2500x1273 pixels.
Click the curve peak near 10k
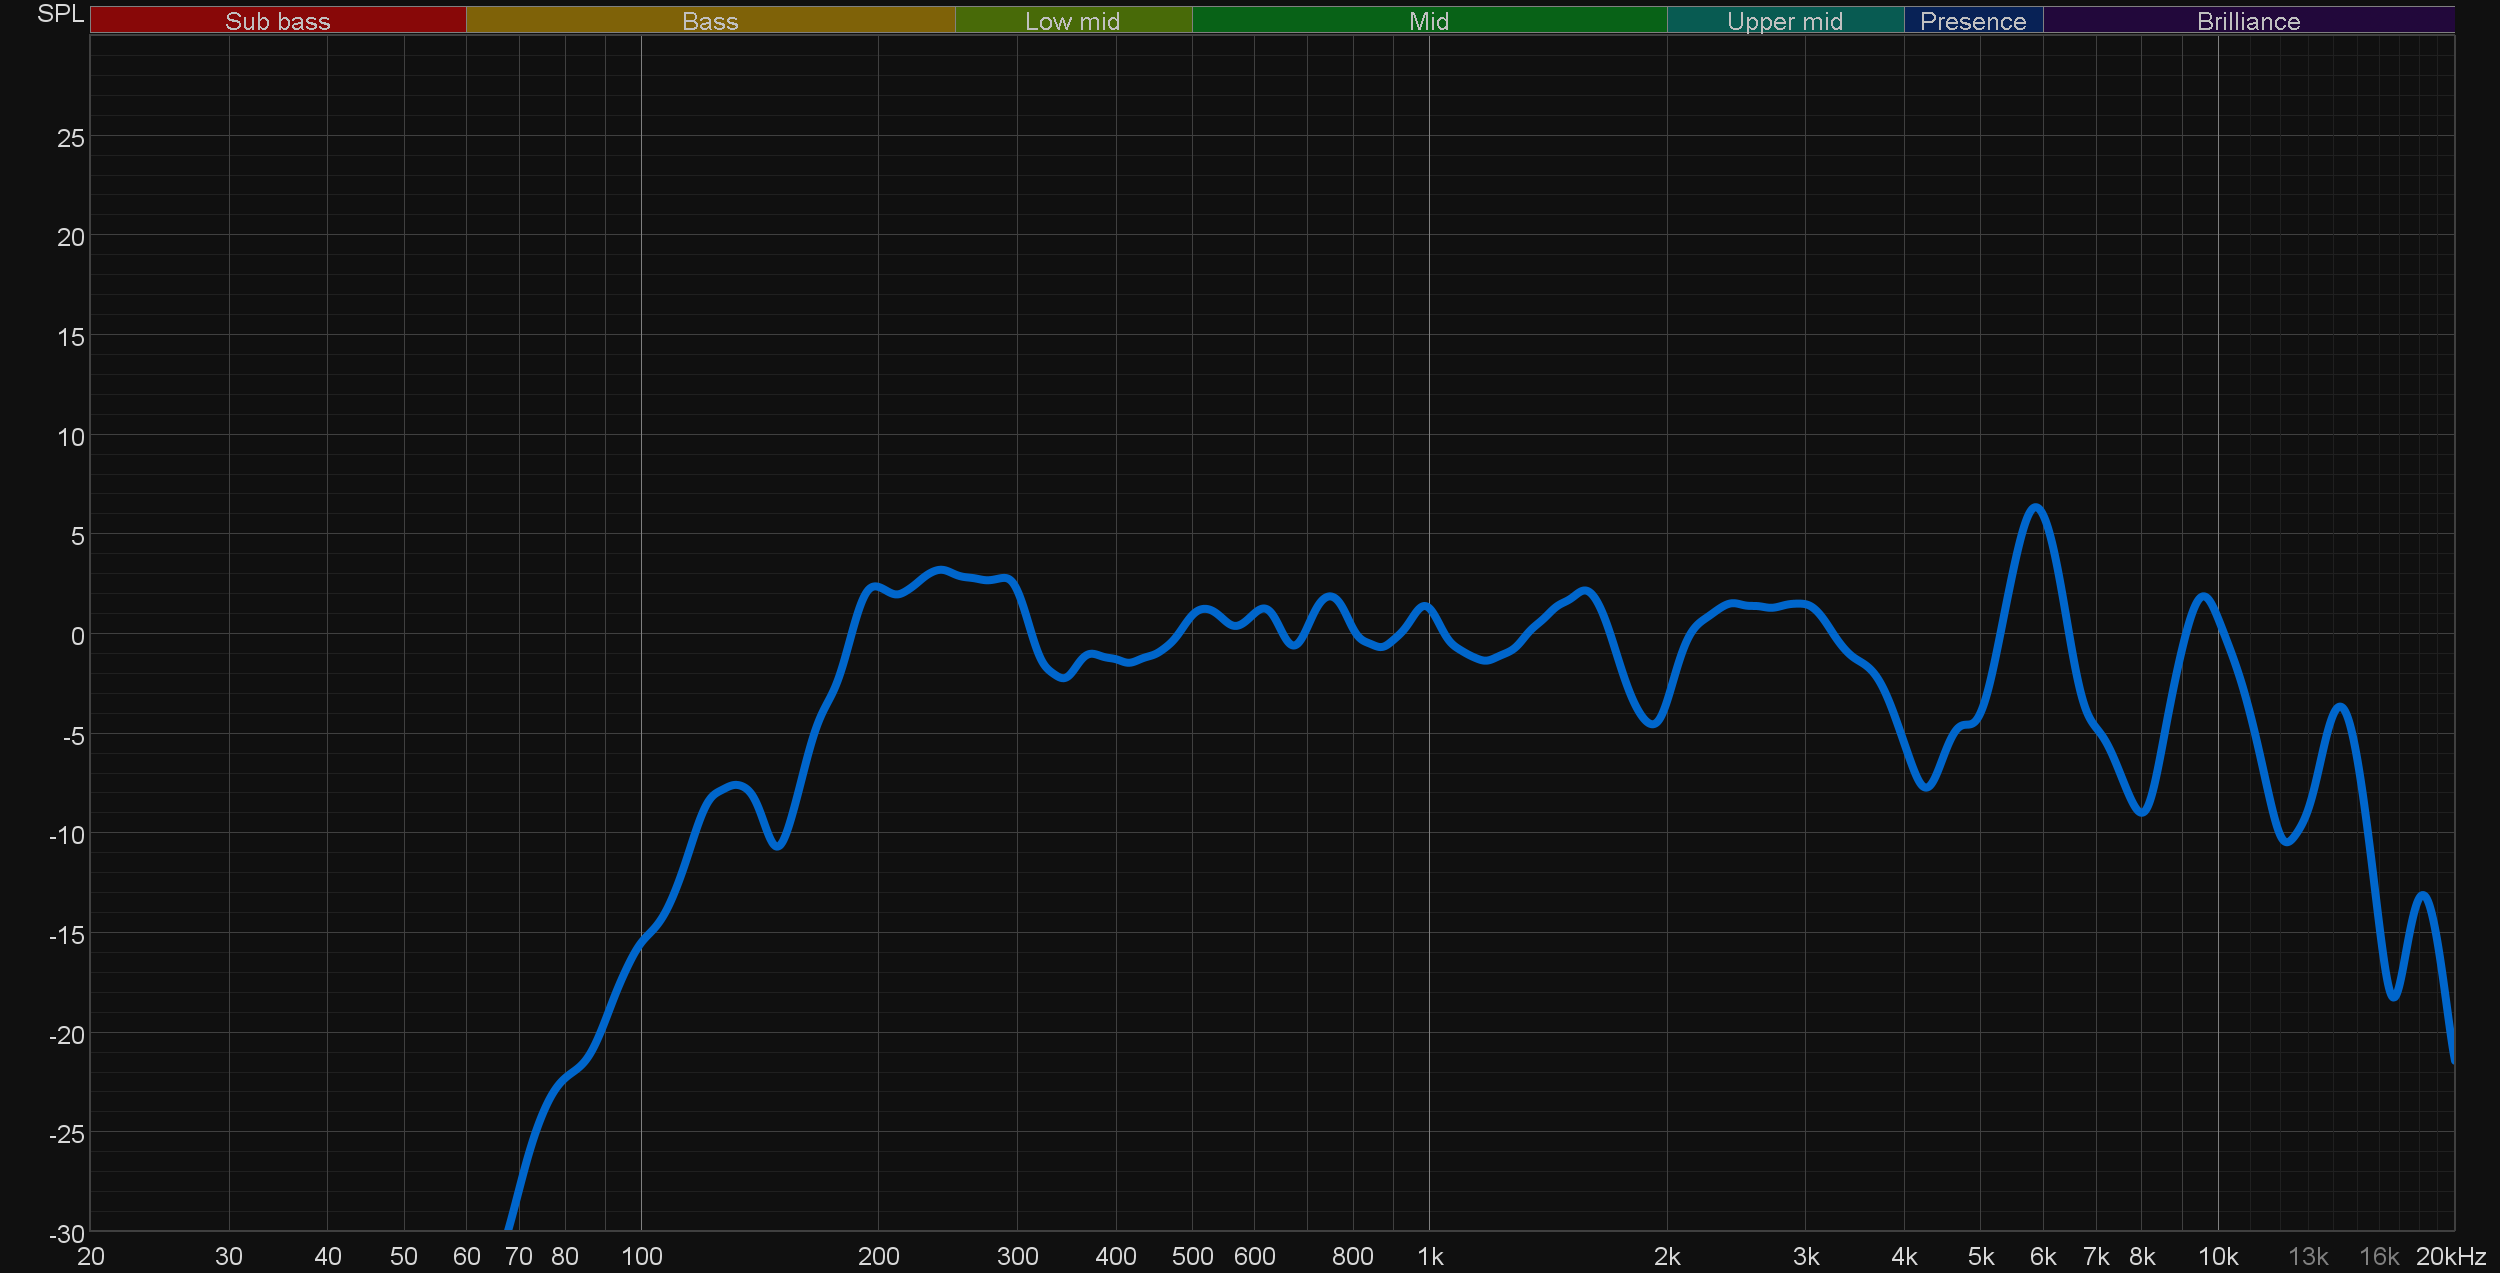click(2203, 597)
